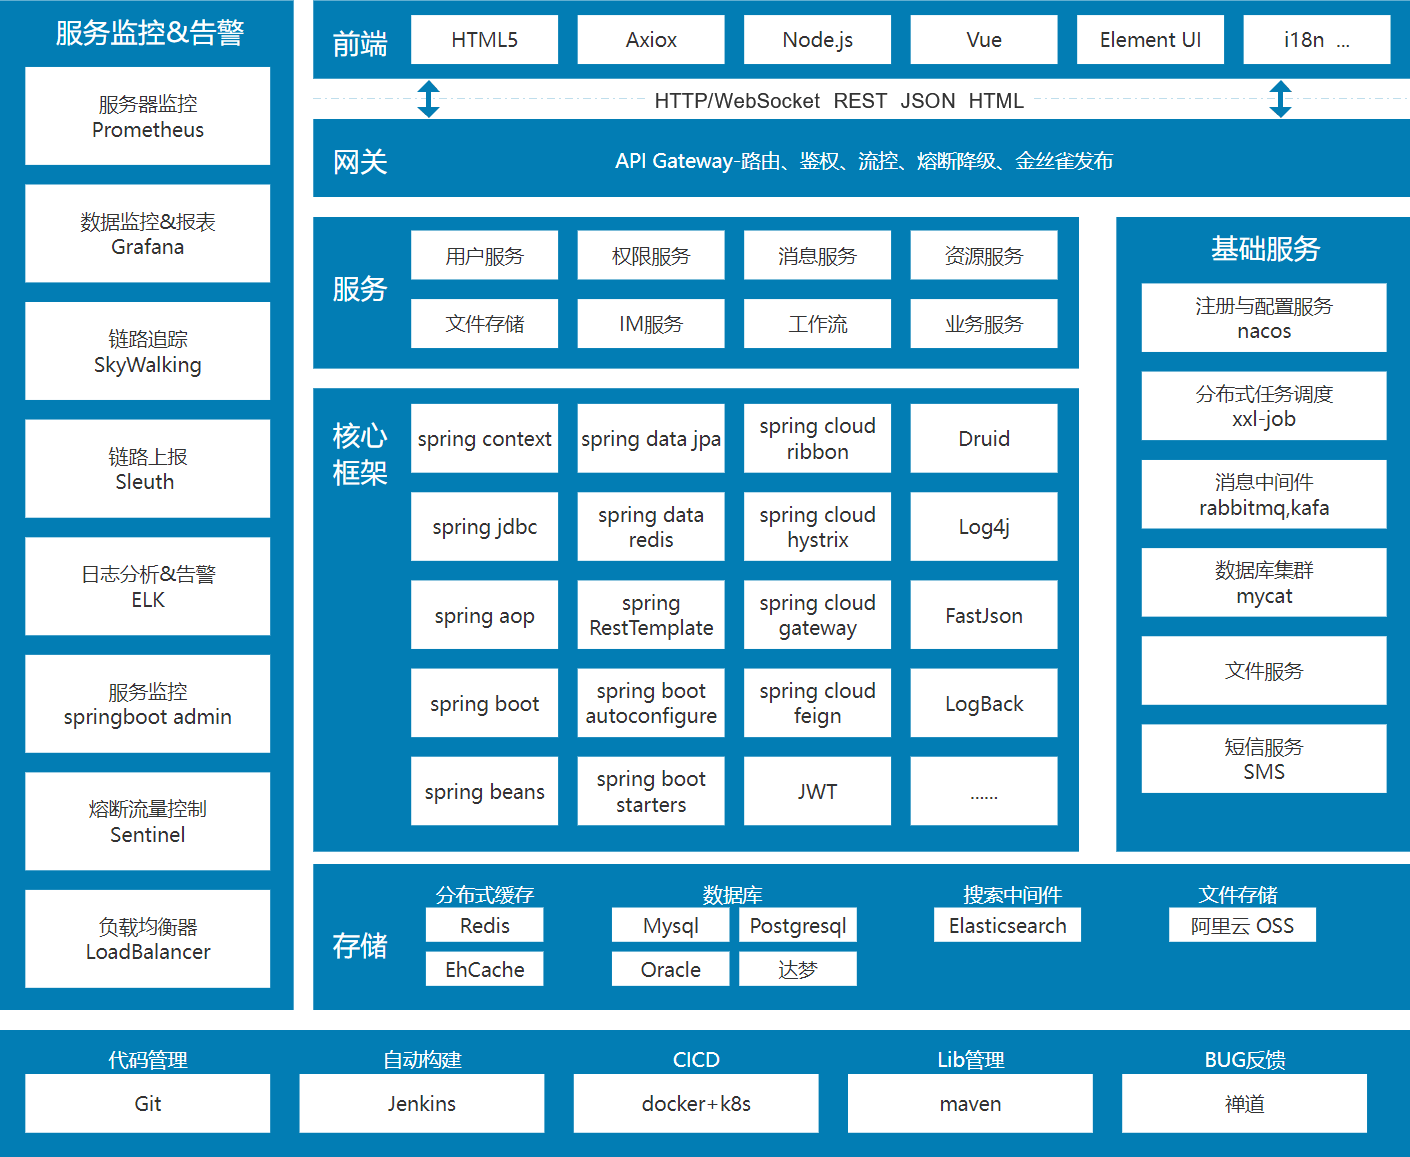The height and width of the screenshot is (1157, 1410).
Task: Click the SkyWalking tracing box
Action: pos(147,351)
